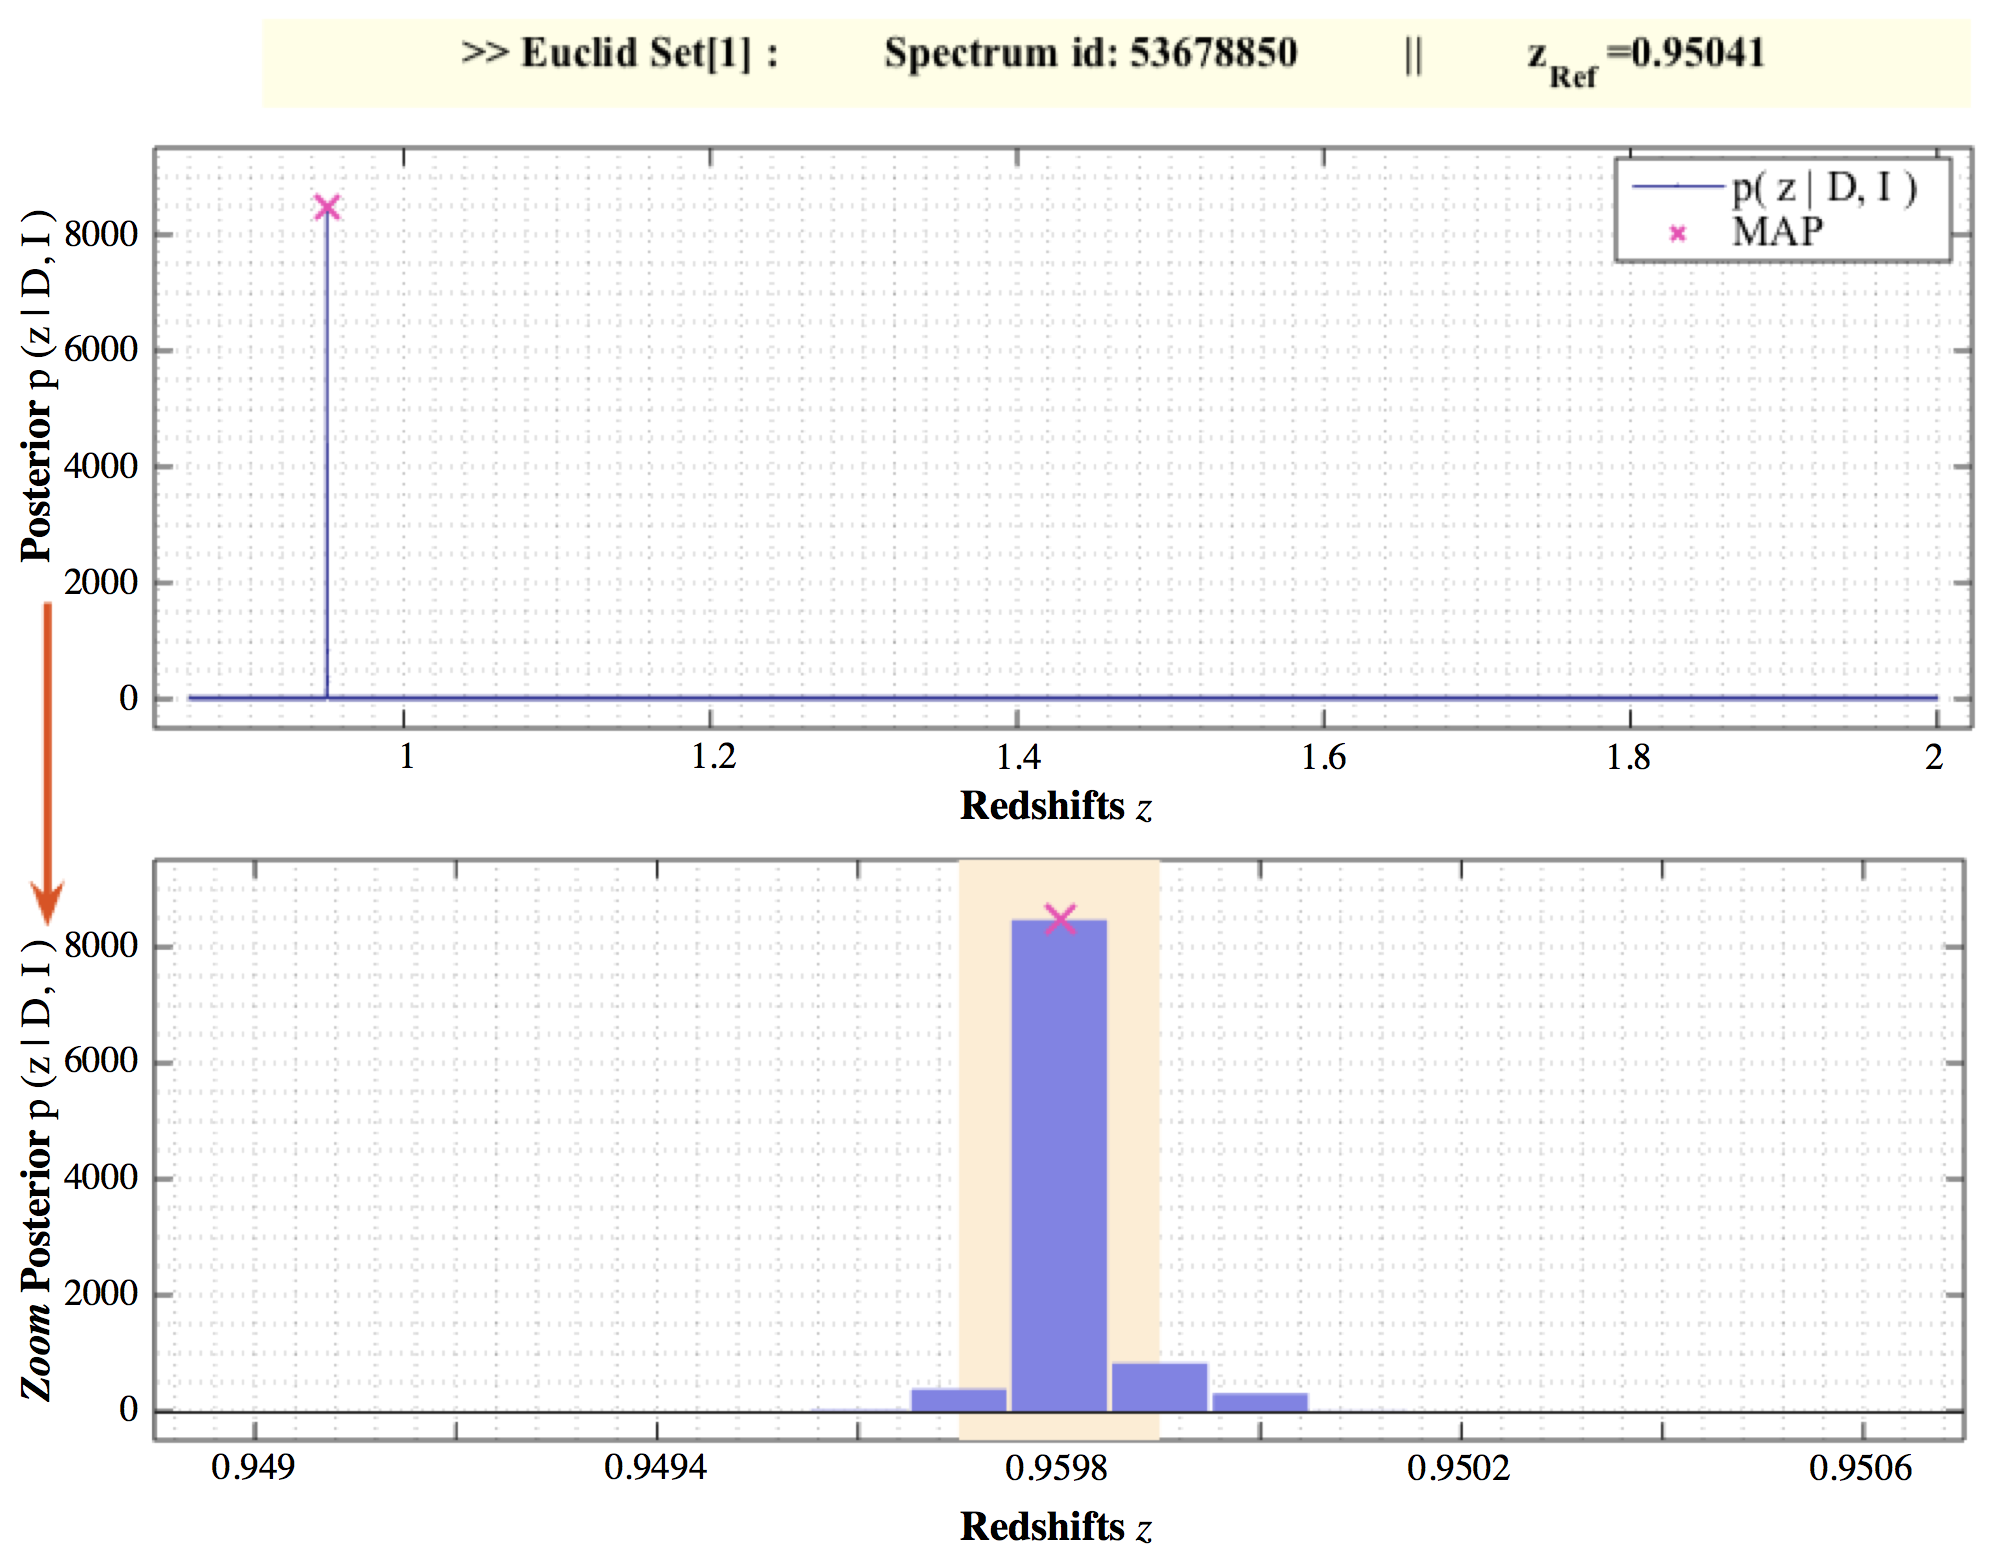Click x tick label '1.8' on top plot
The width and height of the screenshot is (1992, 1556).
[x=1628, y=757]
